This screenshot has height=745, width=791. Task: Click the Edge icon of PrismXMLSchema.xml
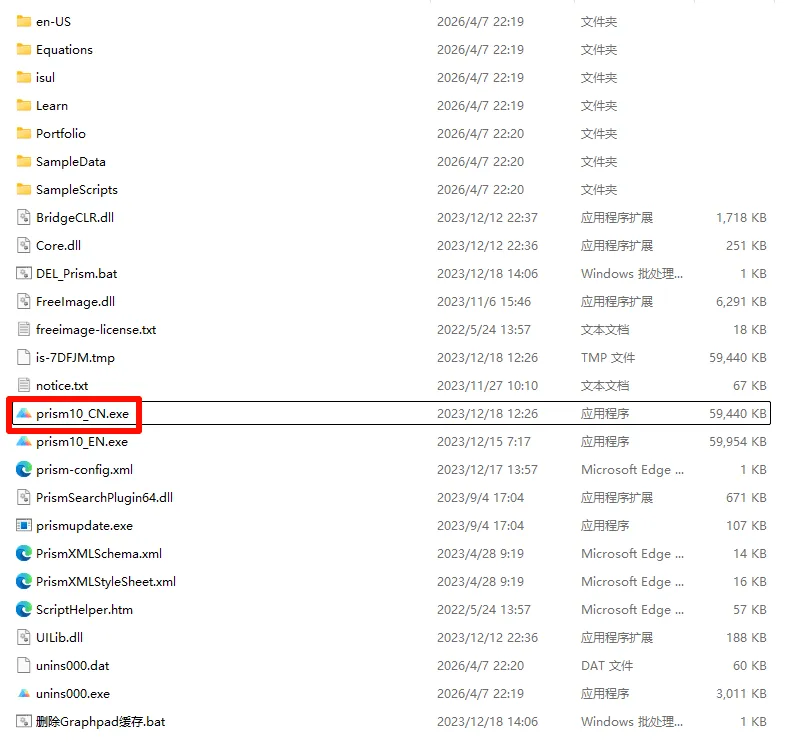pos(24,553)
